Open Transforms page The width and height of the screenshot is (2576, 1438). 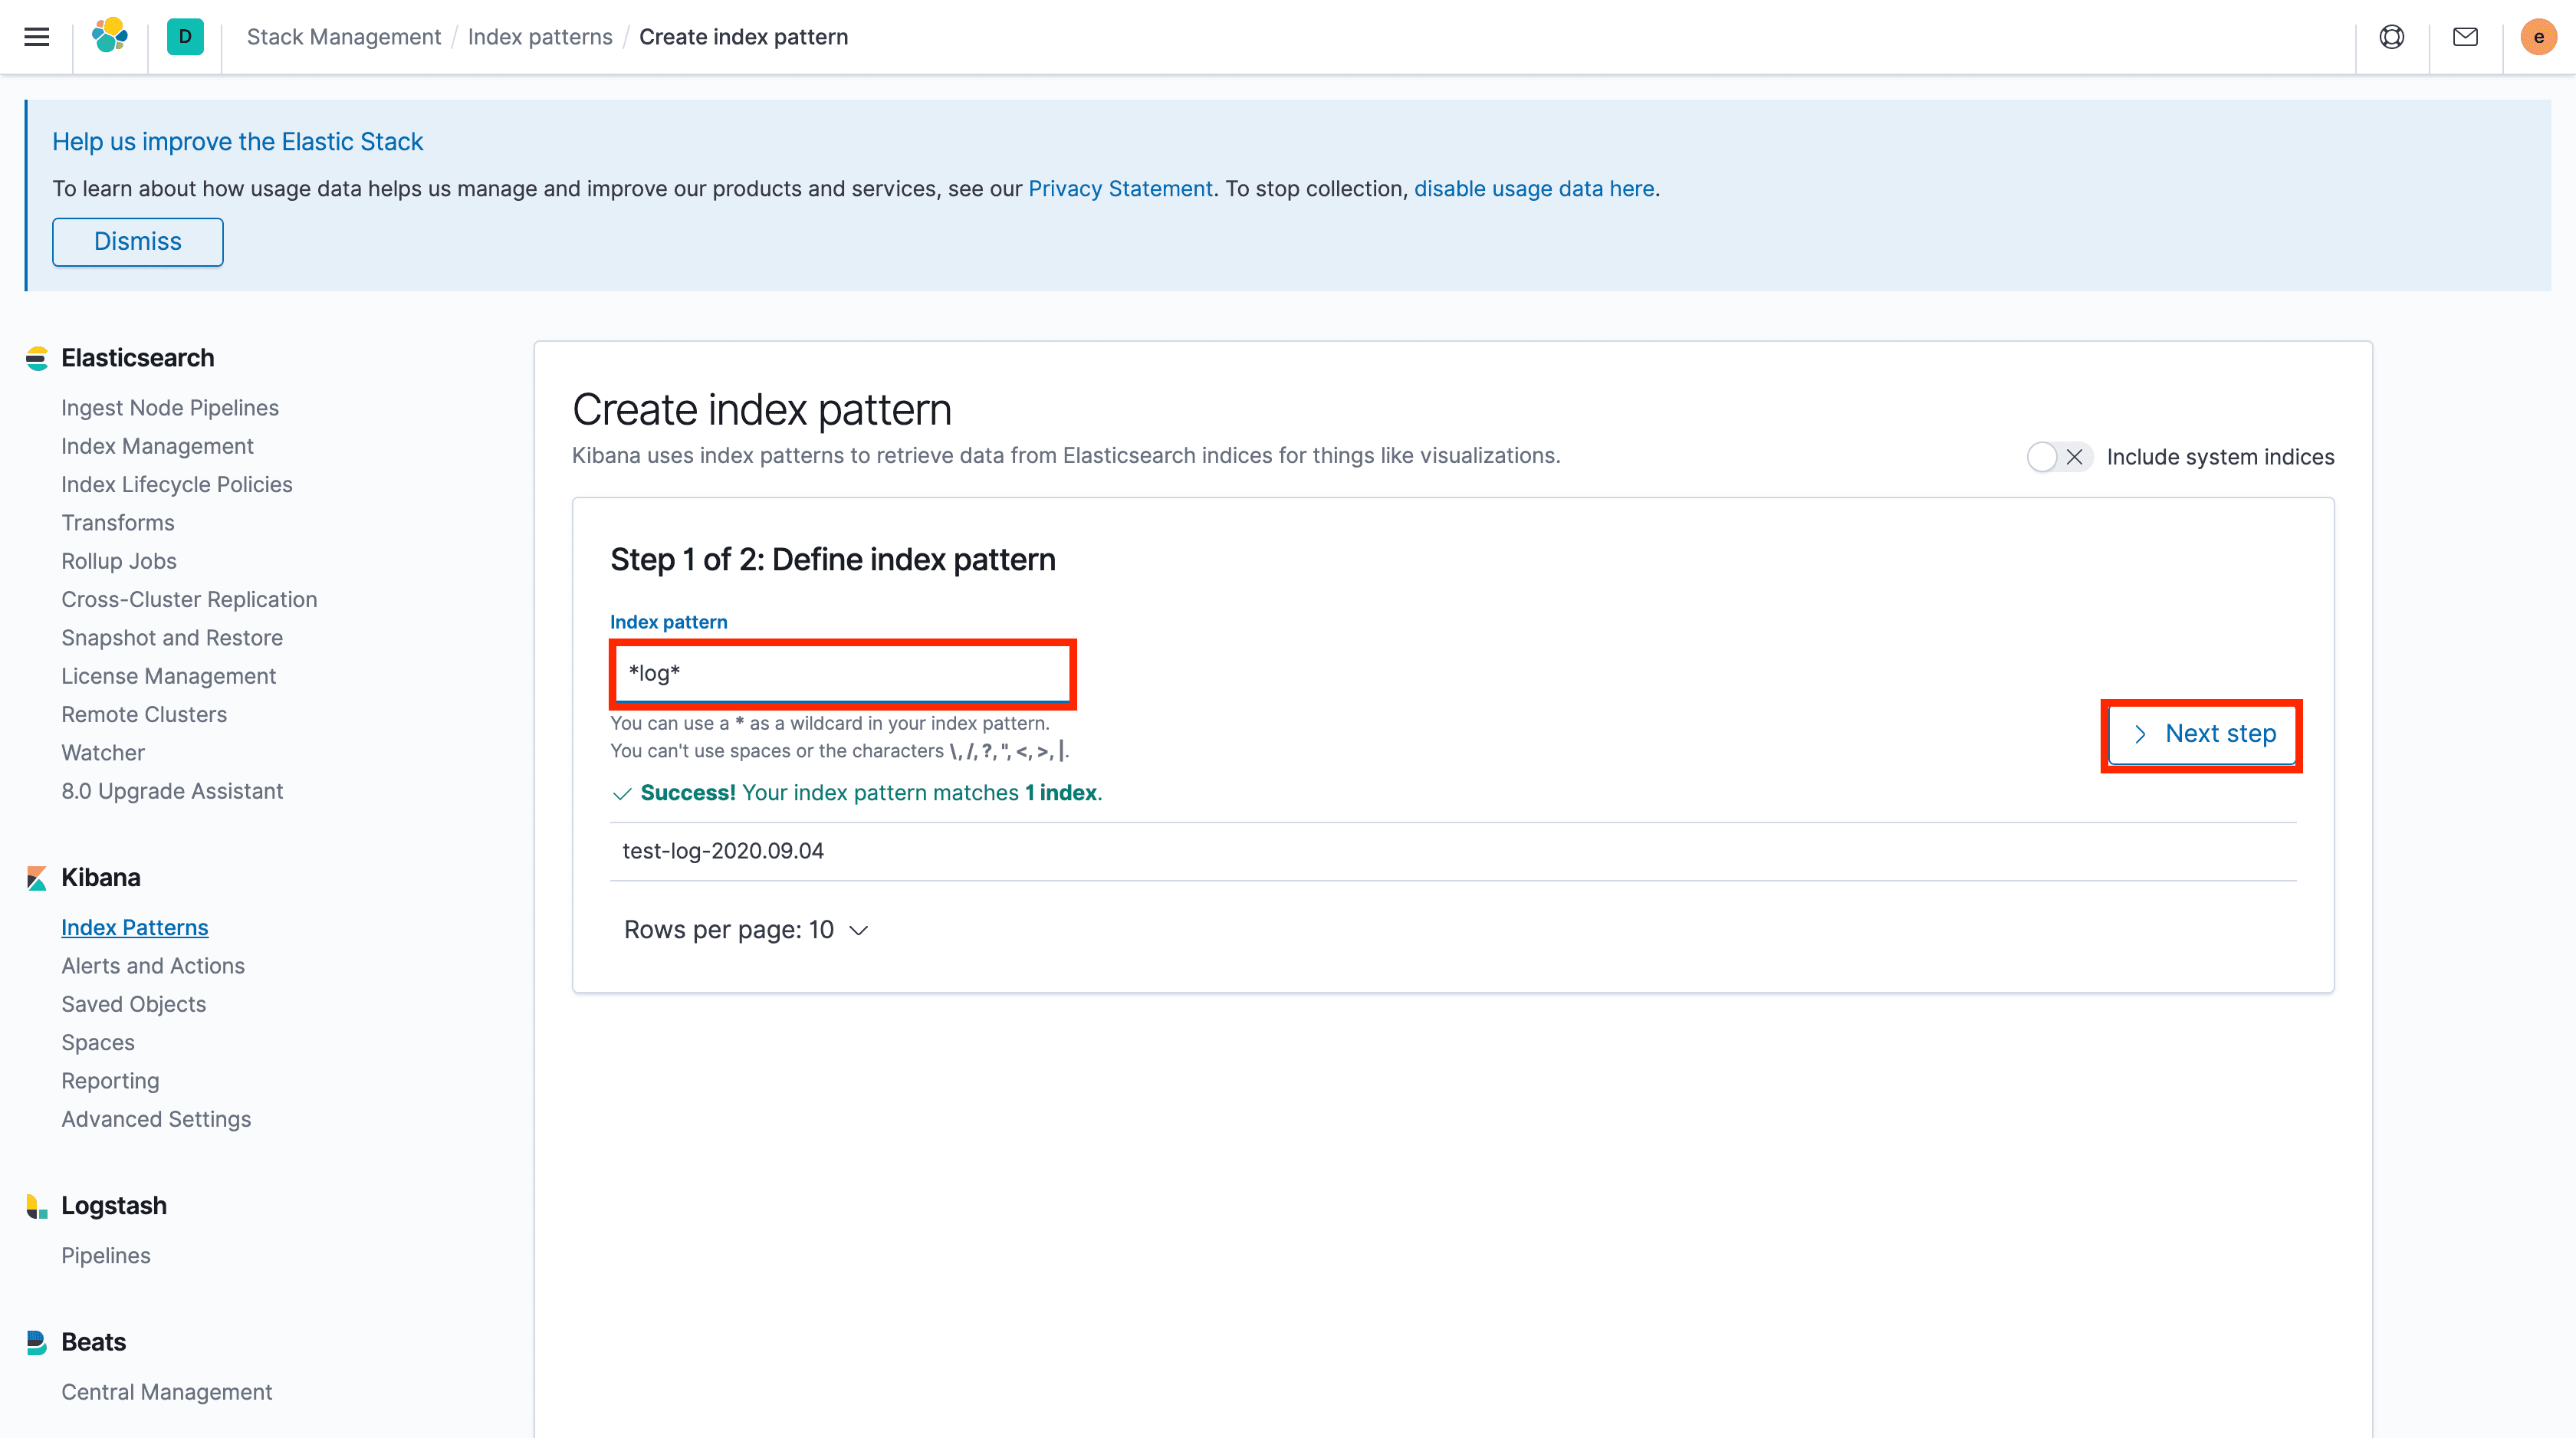coord(118,523)
